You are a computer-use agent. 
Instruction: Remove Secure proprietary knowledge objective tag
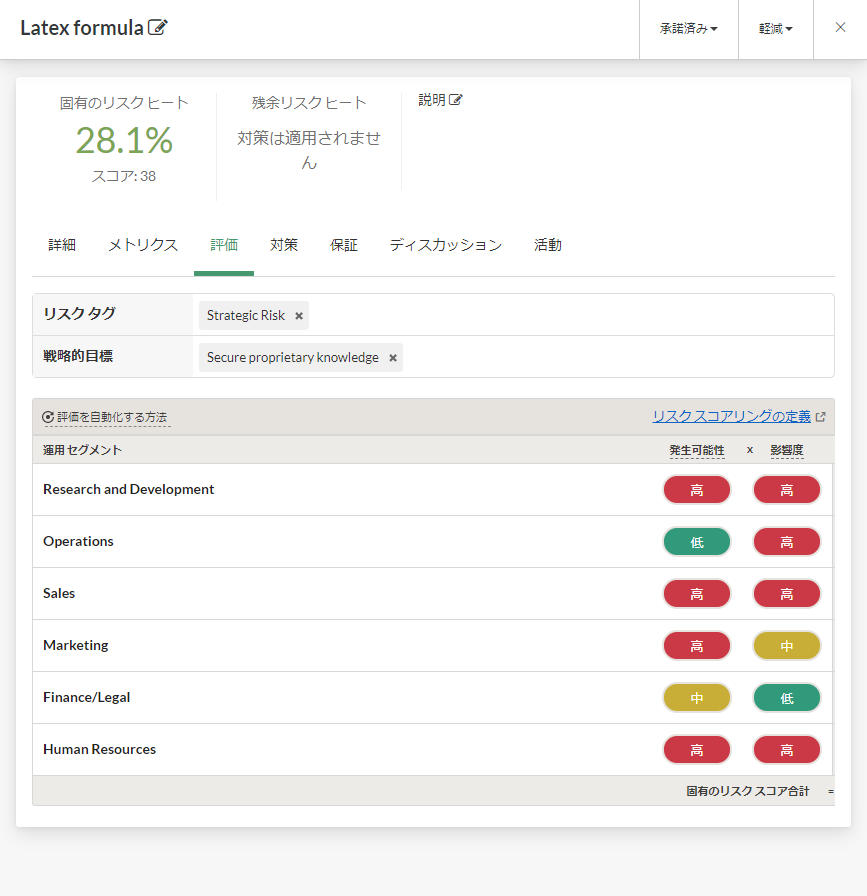(x=393, y=358)
